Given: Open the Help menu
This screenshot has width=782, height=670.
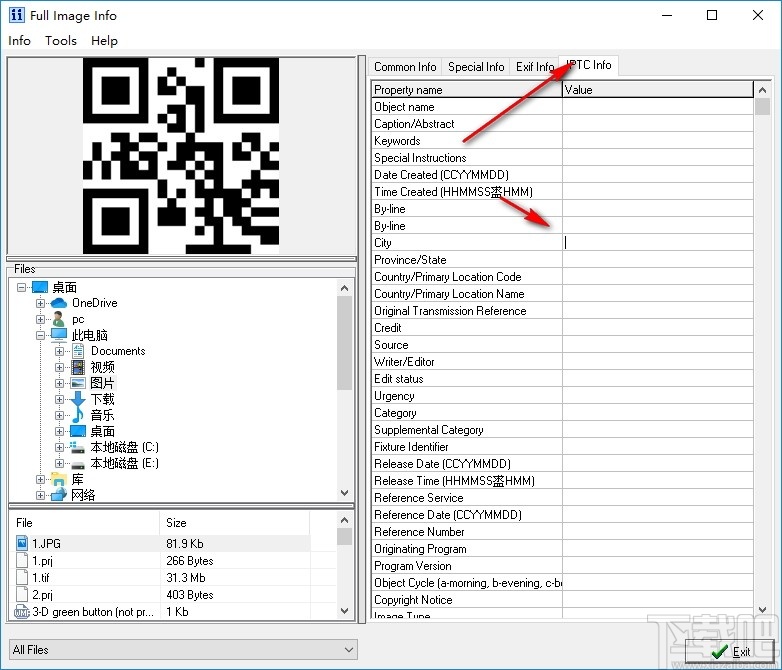Looking at the screenshot, I should 104,41.
